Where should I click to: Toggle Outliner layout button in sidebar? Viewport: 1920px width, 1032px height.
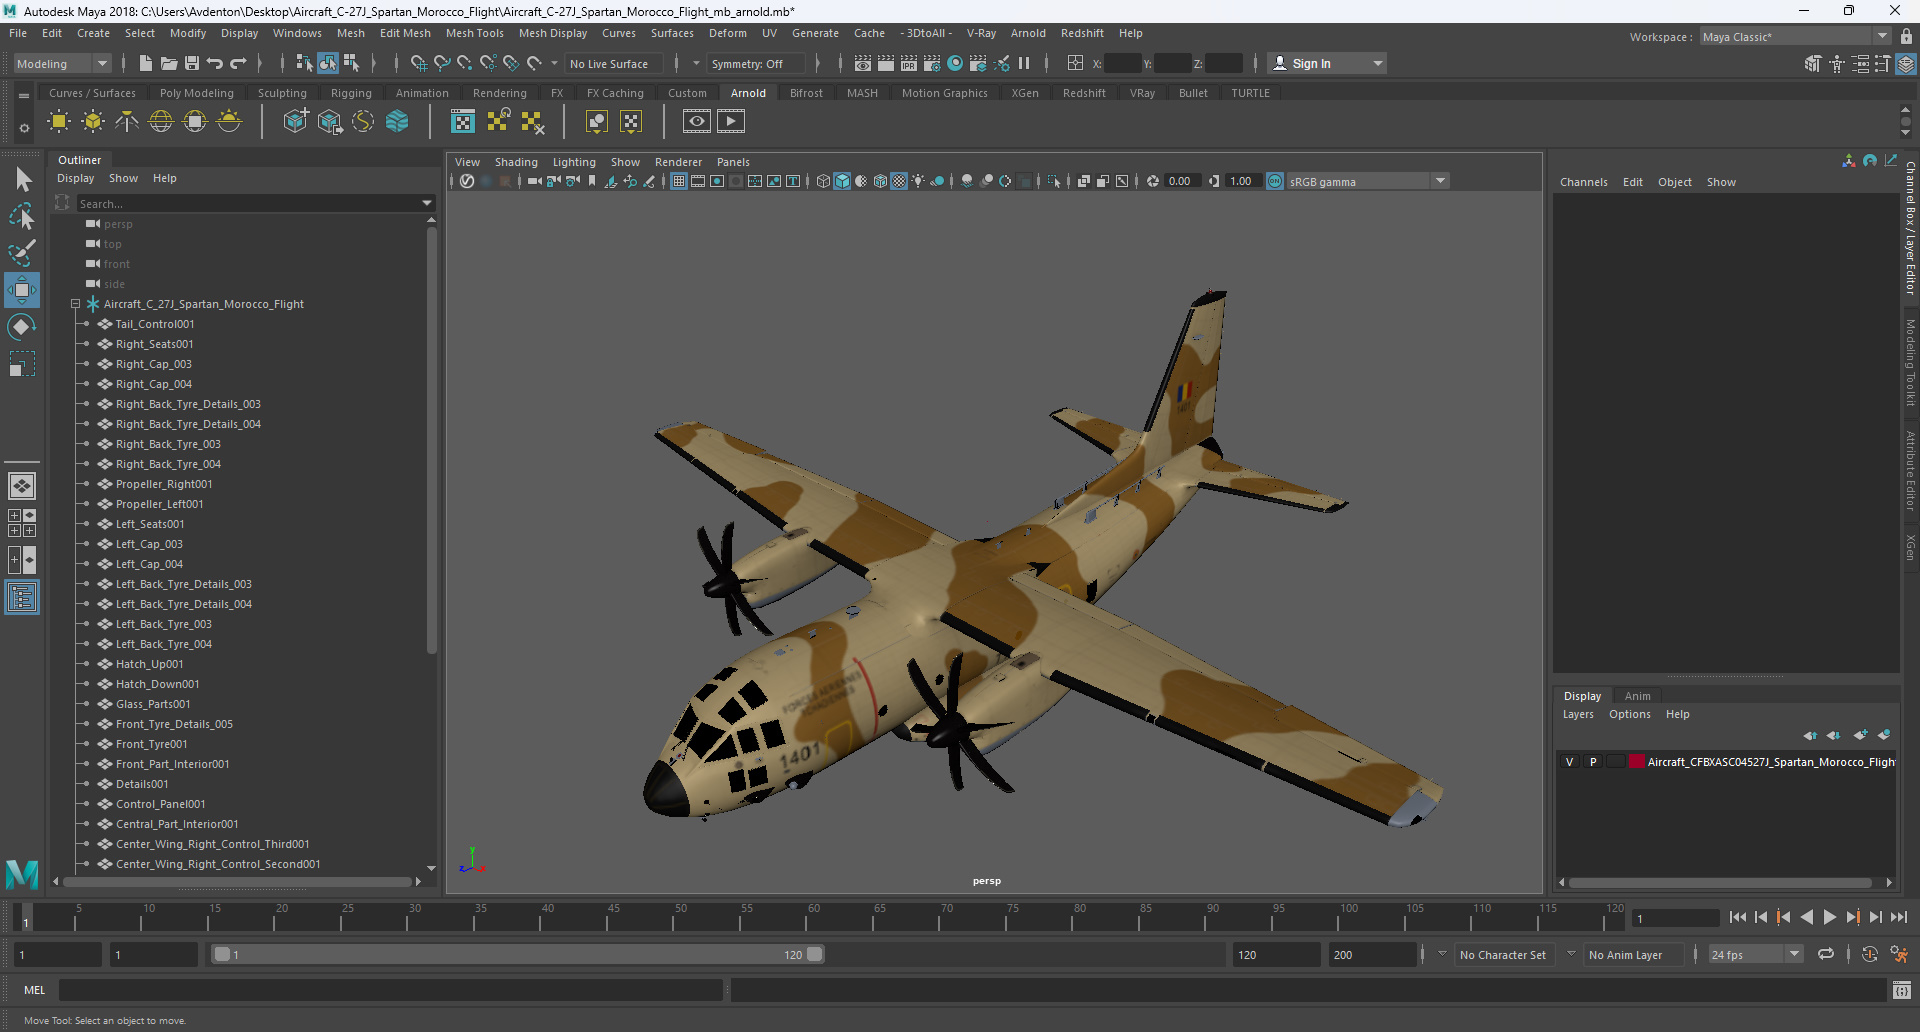[x=22, y=598]
